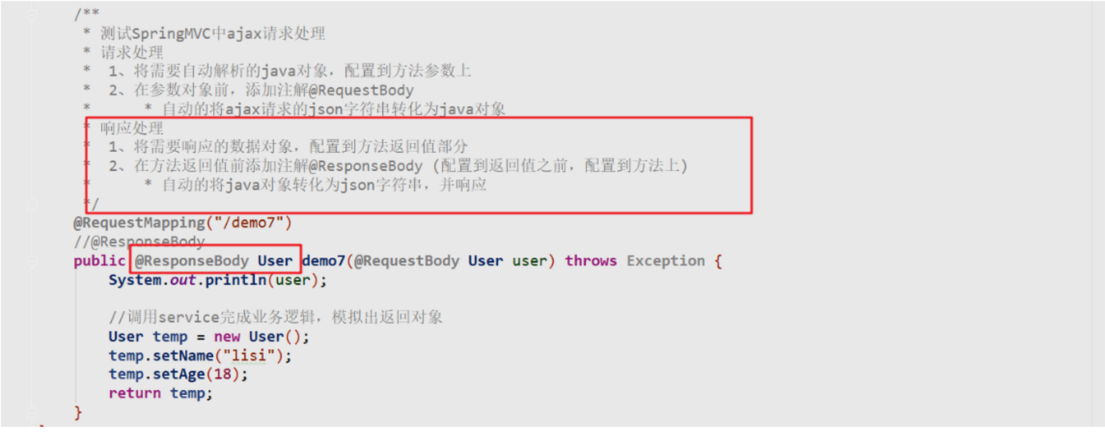The image size is (1105, 437).
Task: Click the @RequestBody parameter annotation
Action: tap(407, 261)
